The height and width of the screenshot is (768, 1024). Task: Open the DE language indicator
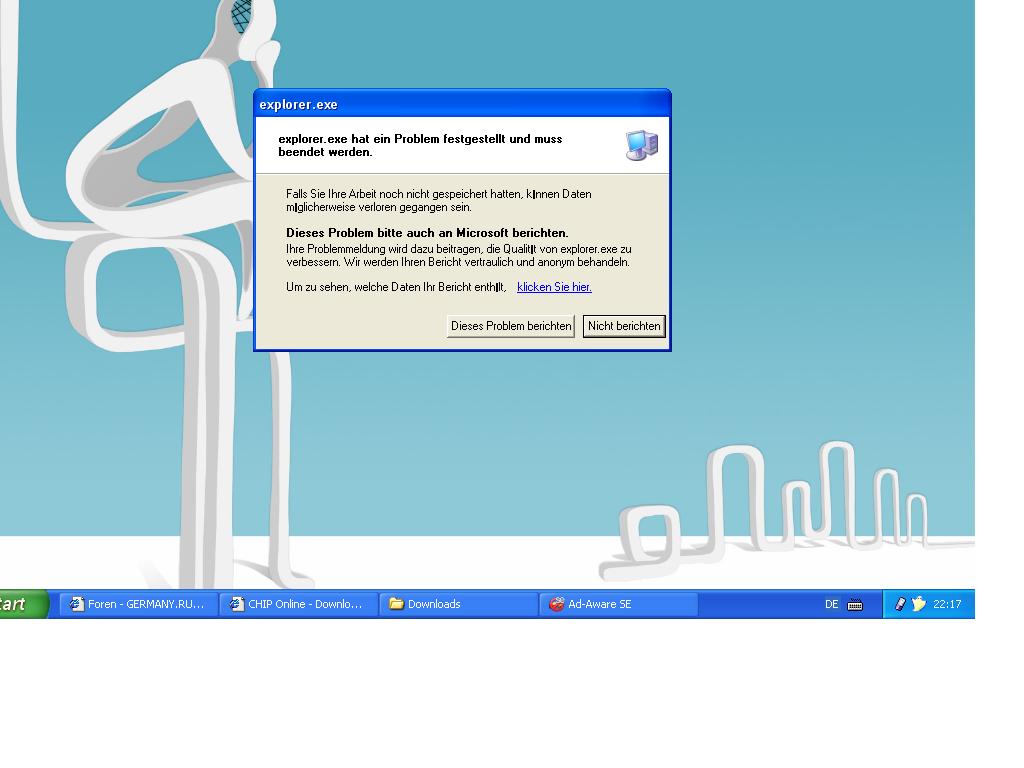[x=831, y=604]
